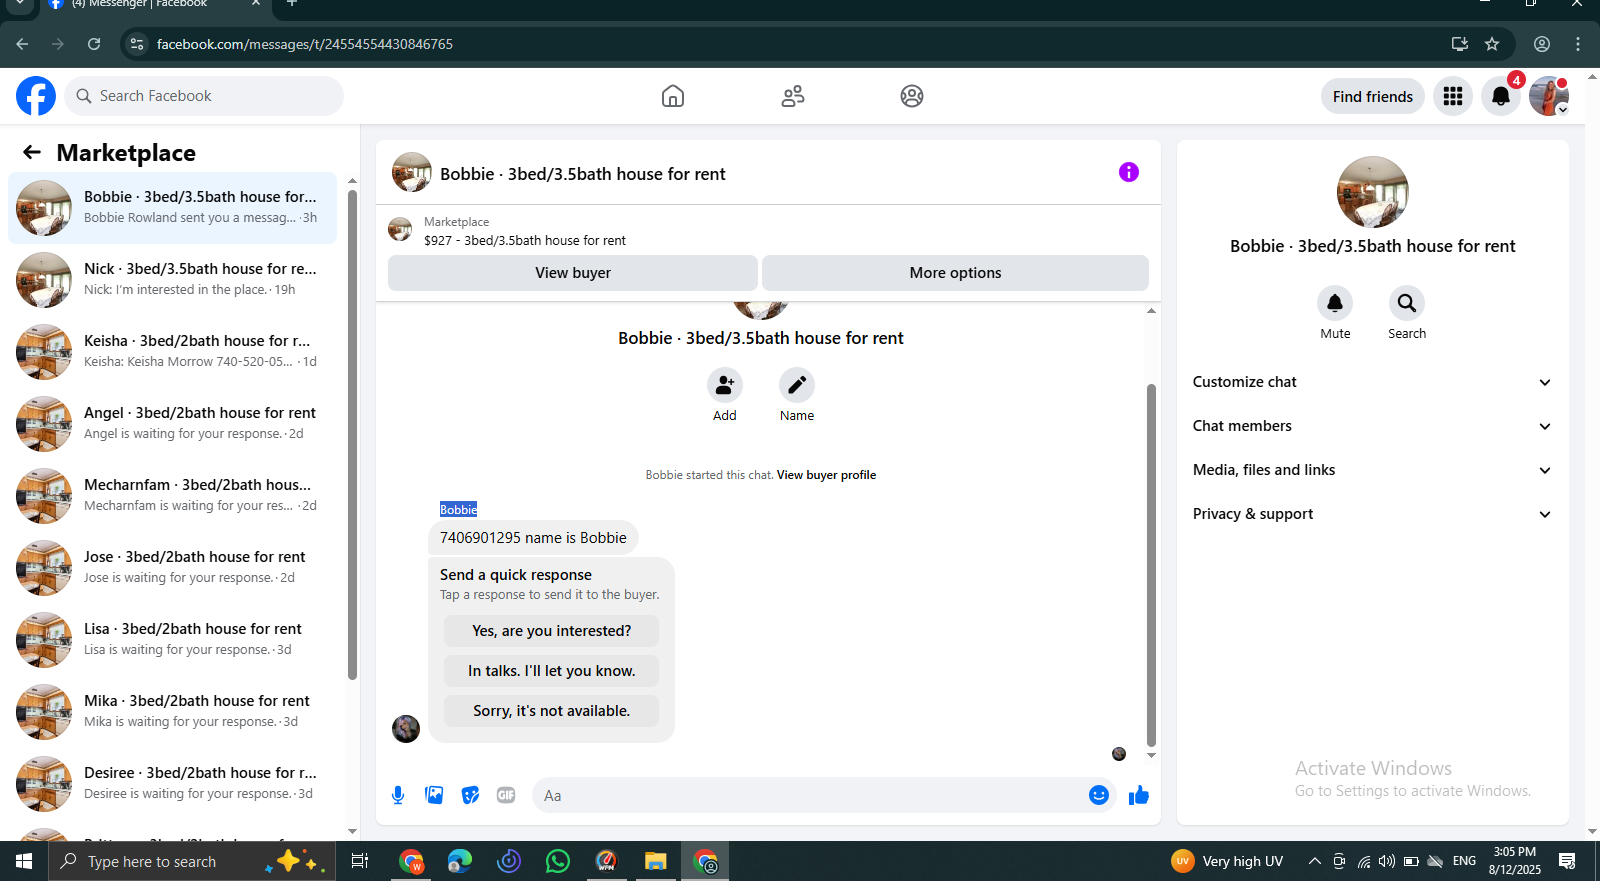This screenshot has width=1600, height=881.
Task: Open Lisa's 3bed/2bath conversation
Action: pyautogui.click(x=172, y=640)
